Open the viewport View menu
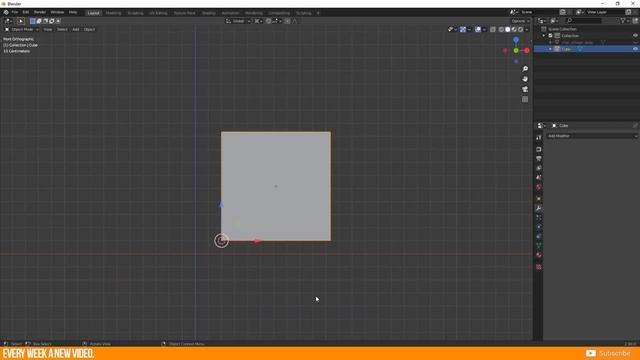Viewport: 640px width, 360px height. pyautogui.click(x=48, y=29)
